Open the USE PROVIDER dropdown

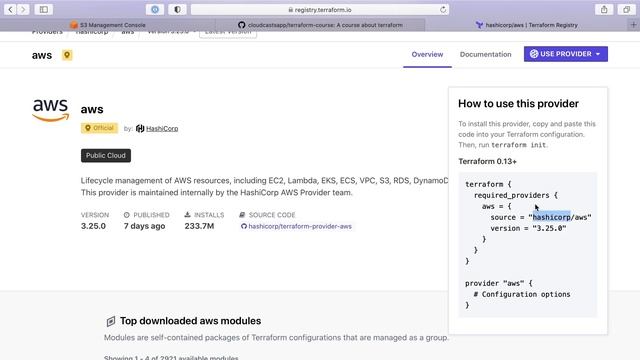566,54
